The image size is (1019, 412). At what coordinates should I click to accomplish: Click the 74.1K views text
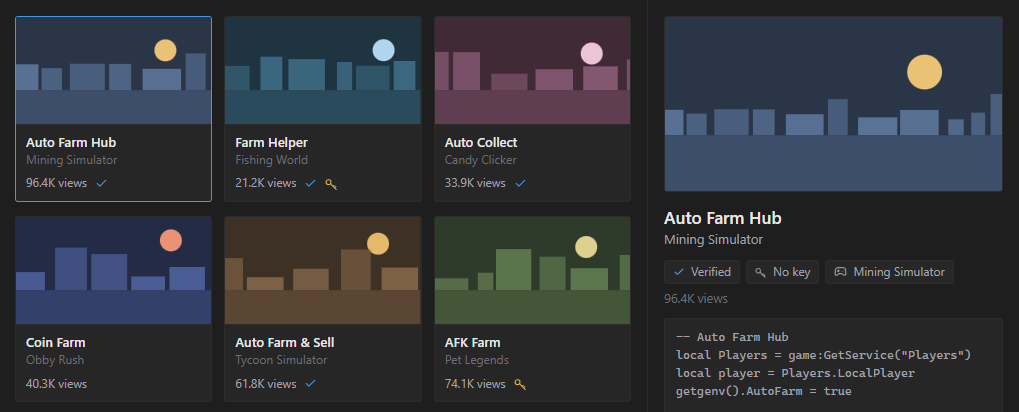(475, 383)
